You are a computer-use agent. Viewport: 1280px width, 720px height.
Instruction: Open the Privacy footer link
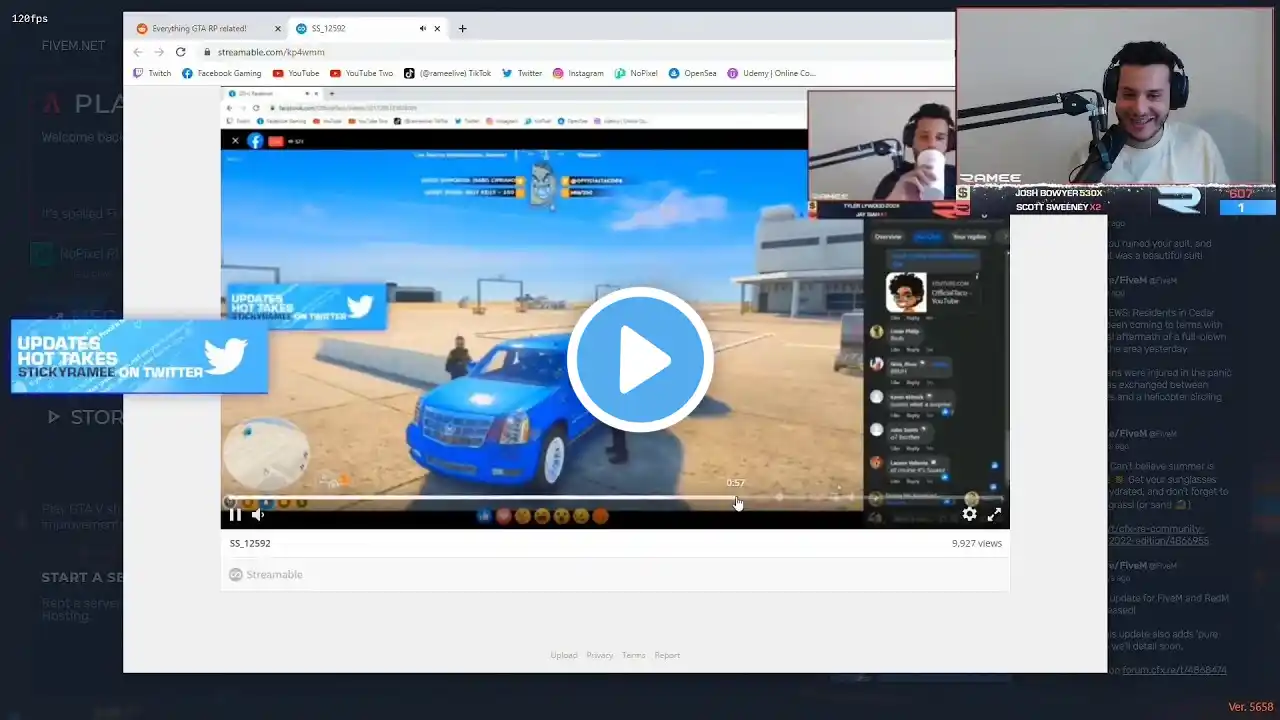click(600, 655)
